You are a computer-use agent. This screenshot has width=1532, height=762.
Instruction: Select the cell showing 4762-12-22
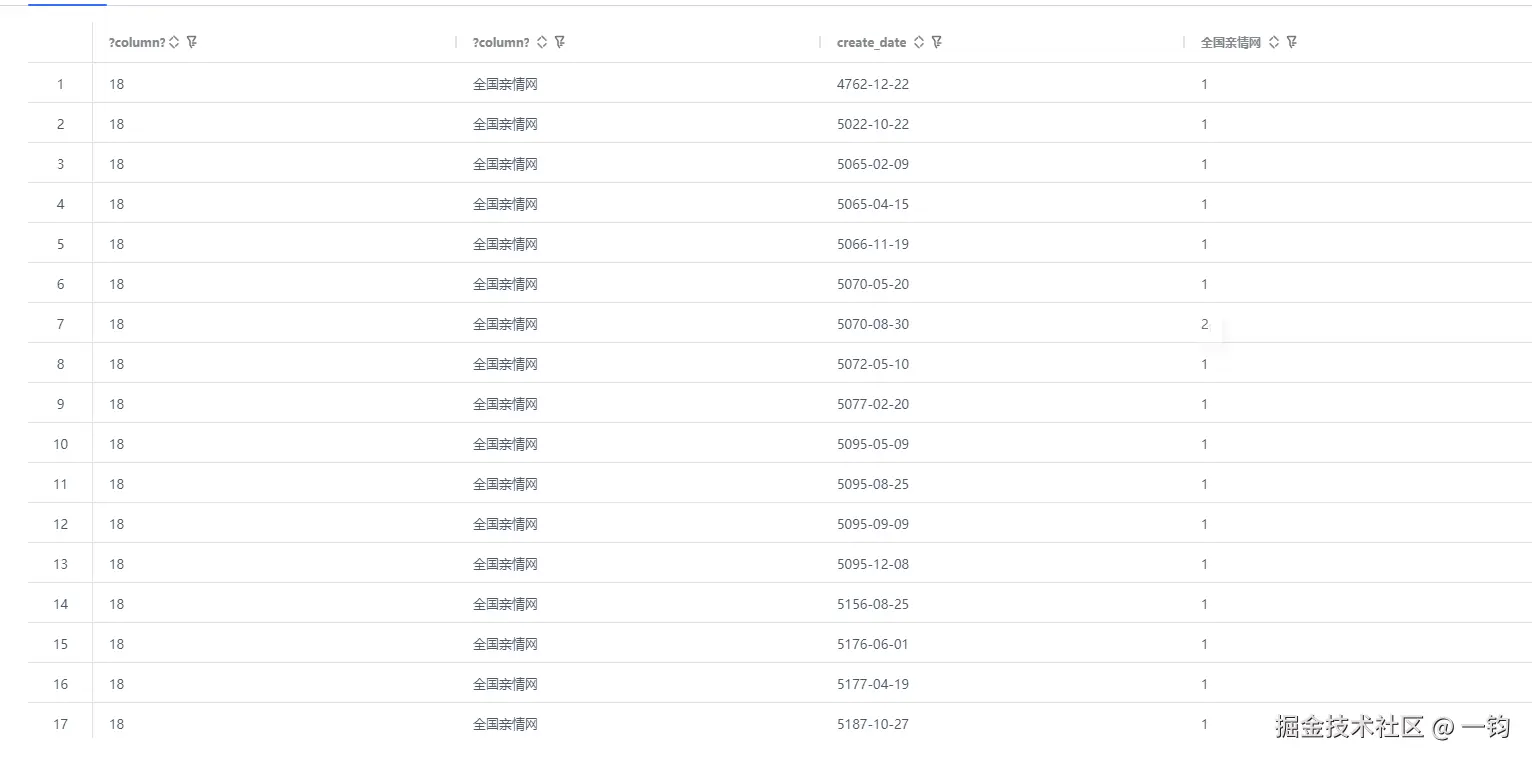pyautogui.click(x=872, y=83)
